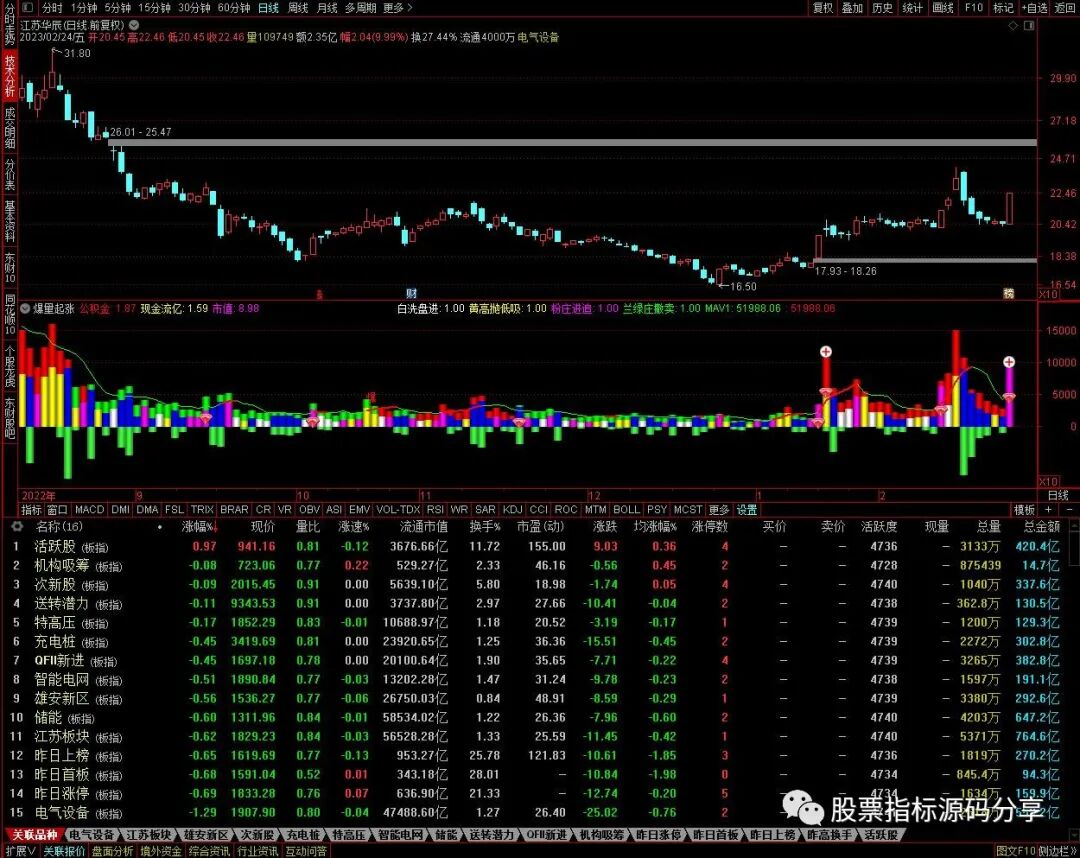This screenshot has width=1080, height=858.
Task: Click the table vertical scrollbar up arrow
Action: [x=1074, y=525]
